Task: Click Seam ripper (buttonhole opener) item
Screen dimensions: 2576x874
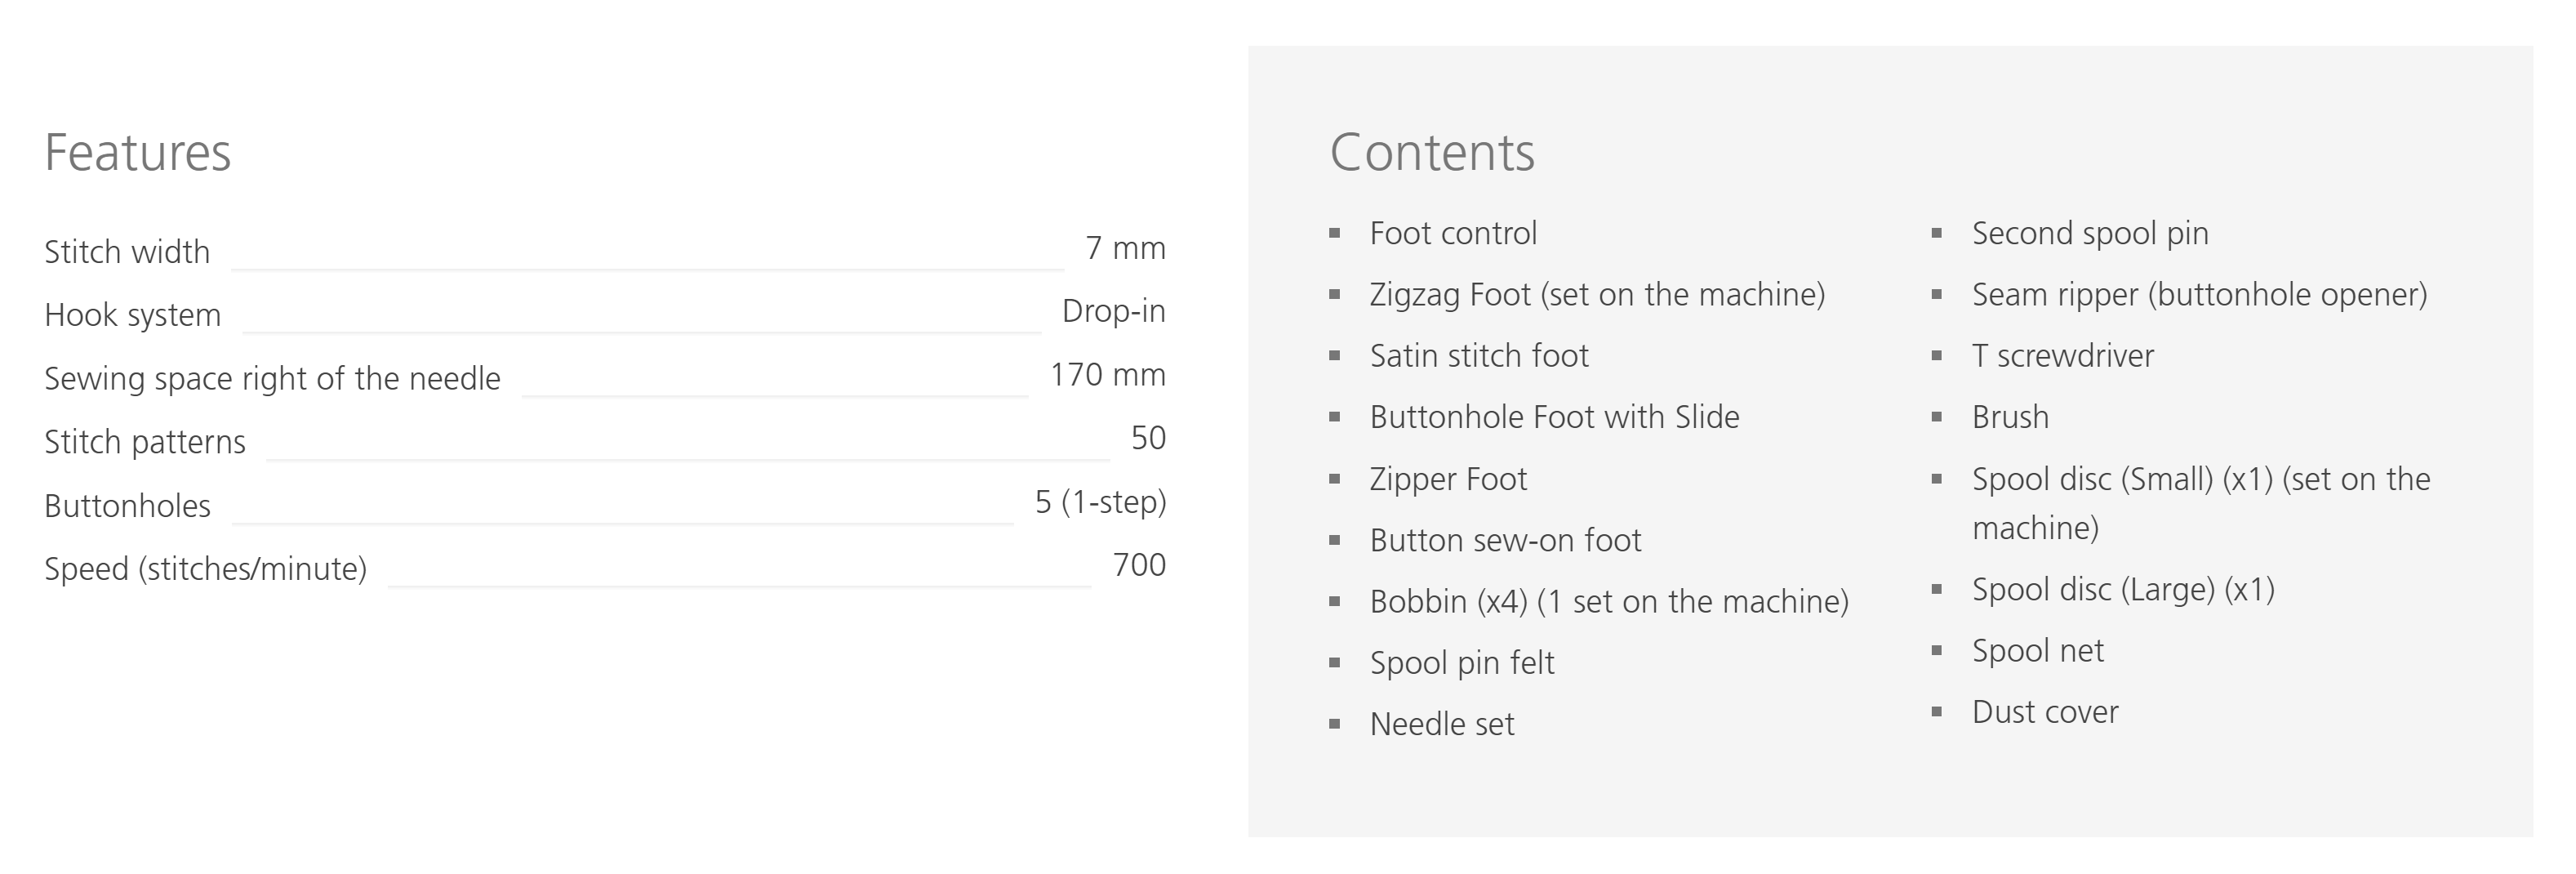Action: (2199, 295)
